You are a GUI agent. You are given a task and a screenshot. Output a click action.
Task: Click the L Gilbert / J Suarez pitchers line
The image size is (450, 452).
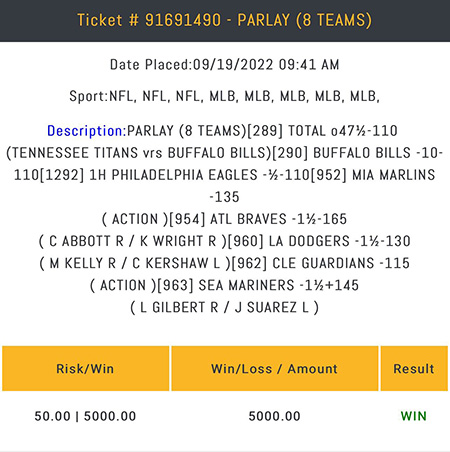click(x=224, y=308)
